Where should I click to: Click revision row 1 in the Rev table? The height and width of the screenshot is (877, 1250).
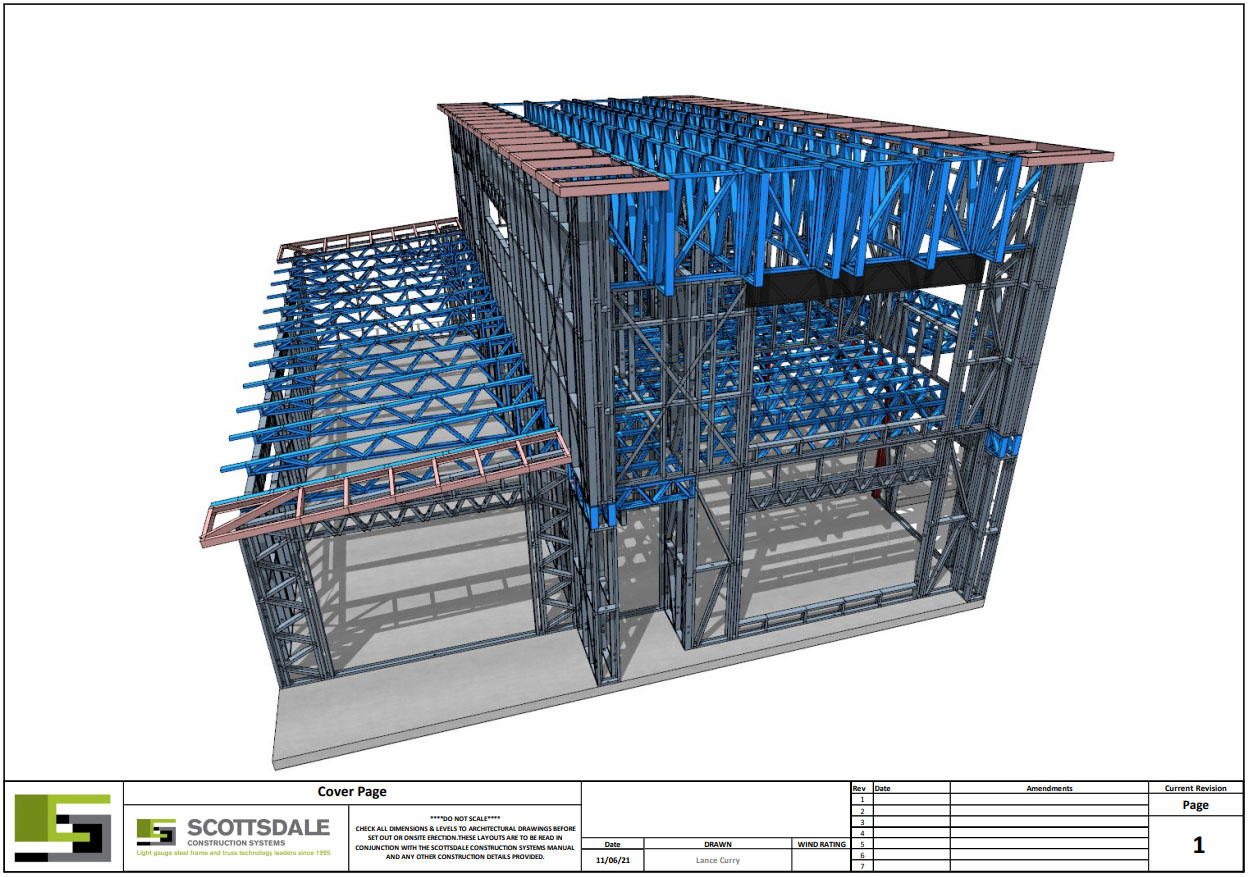[860, 799]
